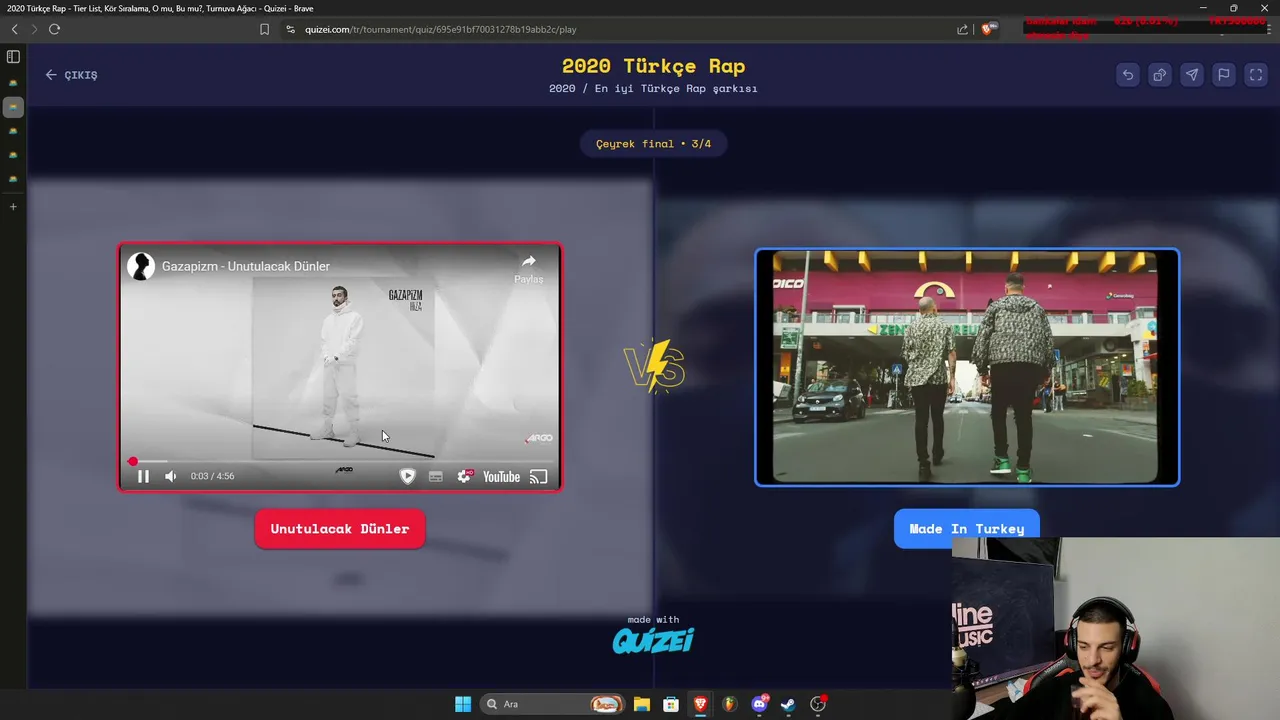The height and width of the screenshot is (720, 1280).
Task: Add a new item with sidebar plus icon
Action: [13, 207]
